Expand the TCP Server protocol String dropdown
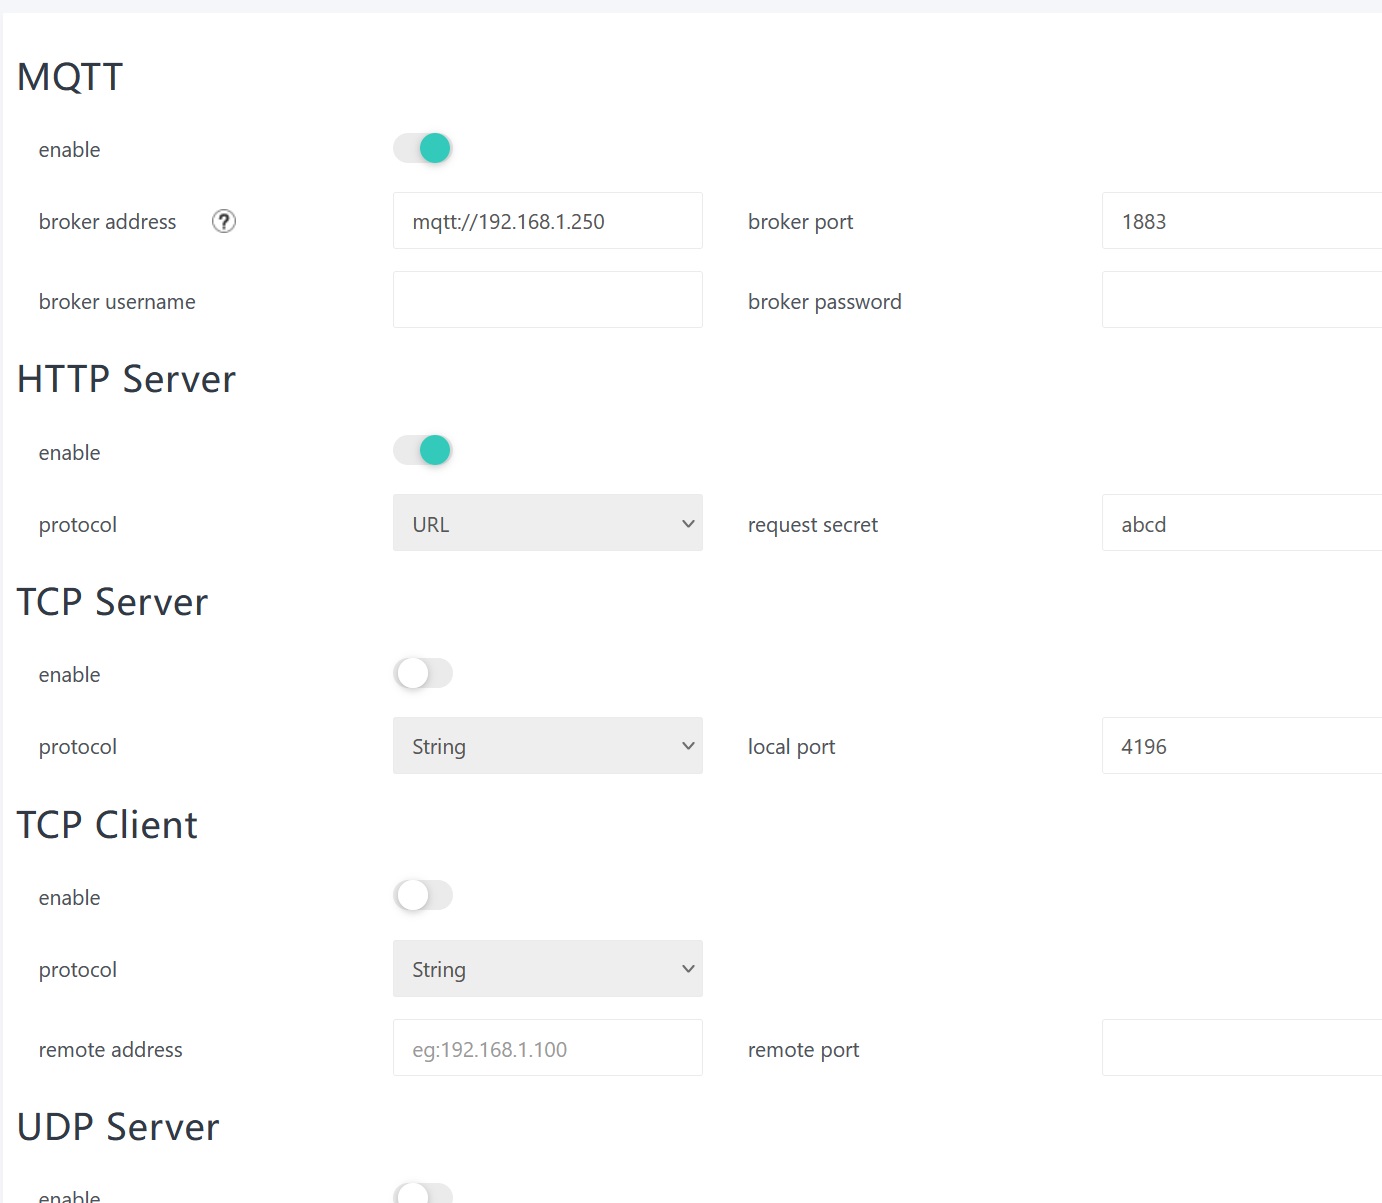 [x=547, y=746]
